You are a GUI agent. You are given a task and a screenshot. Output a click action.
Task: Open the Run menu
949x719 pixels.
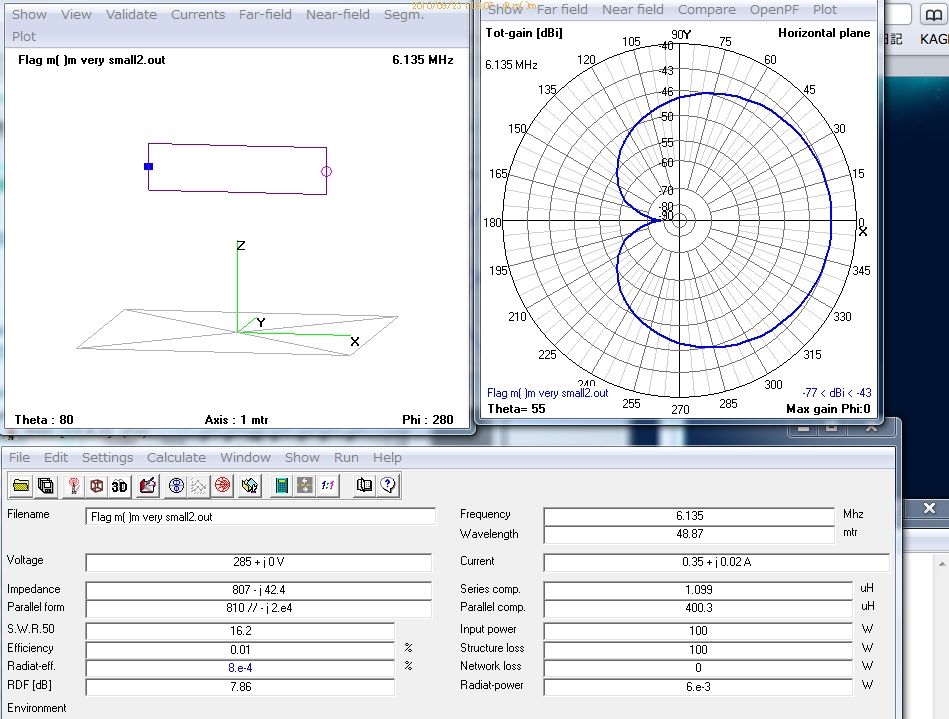tap(346, 458)
